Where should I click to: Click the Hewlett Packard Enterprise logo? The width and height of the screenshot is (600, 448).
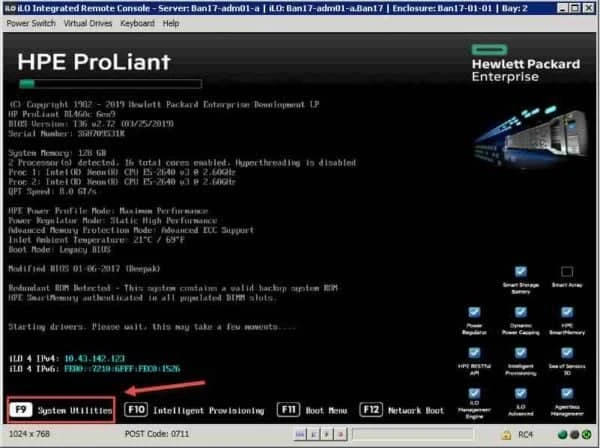click(526, 63)
